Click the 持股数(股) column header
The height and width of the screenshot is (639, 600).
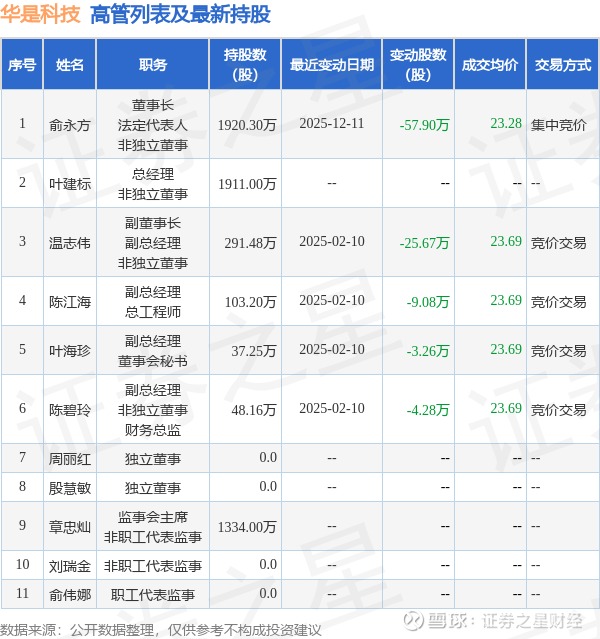click(x=245, y=64)
